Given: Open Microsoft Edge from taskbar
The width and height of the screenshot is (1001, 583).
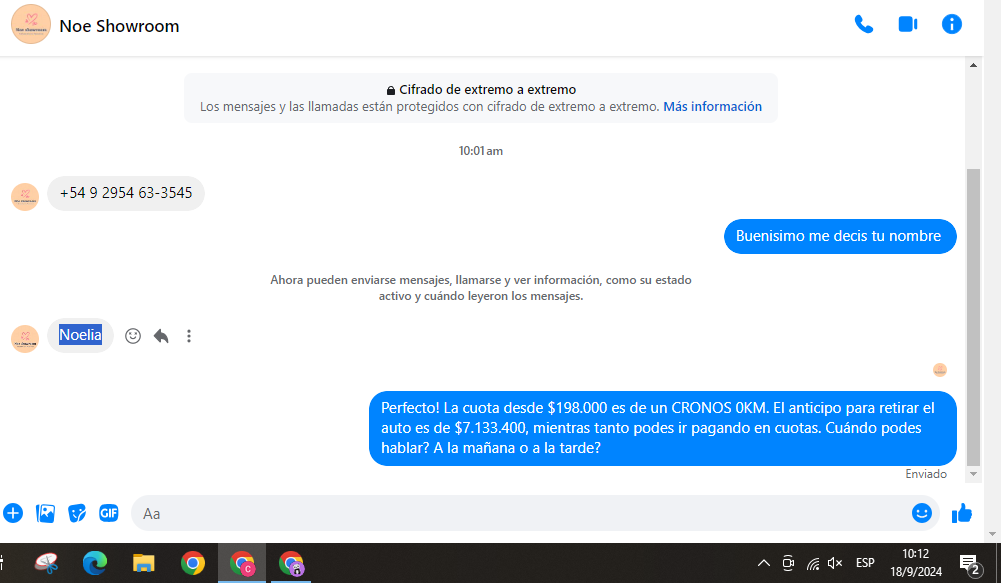Looking at the screenshot, I should coord(94,563).
